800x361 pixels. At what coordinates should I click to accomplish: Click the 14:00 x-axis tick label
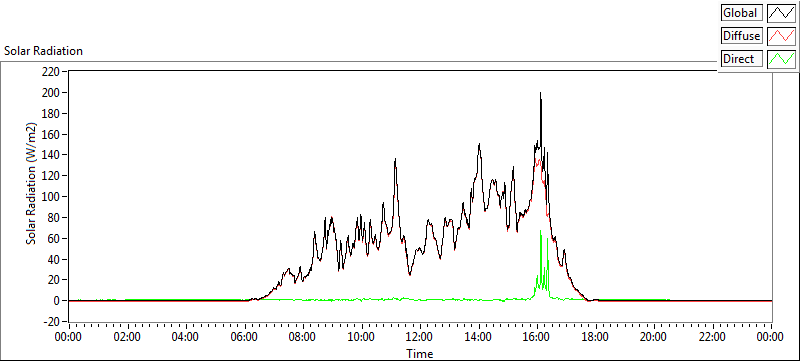click(x=479, y=337)
